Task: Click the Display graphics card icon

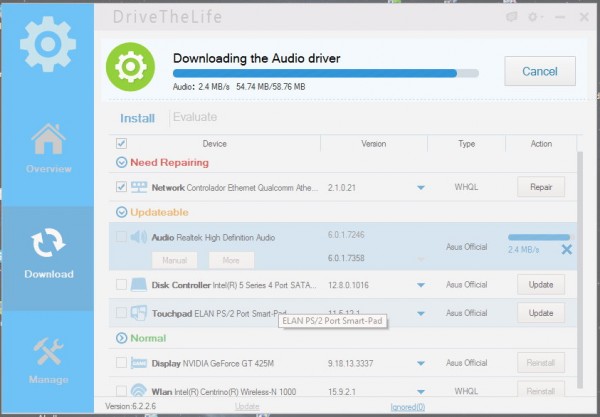Action: click(x=139, y=363)
